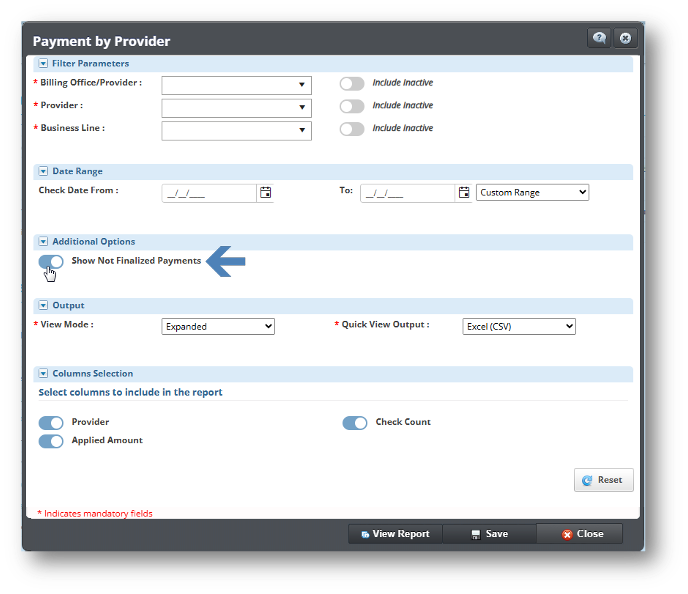Collapse the Filter Parameters section

click(43, 64)
